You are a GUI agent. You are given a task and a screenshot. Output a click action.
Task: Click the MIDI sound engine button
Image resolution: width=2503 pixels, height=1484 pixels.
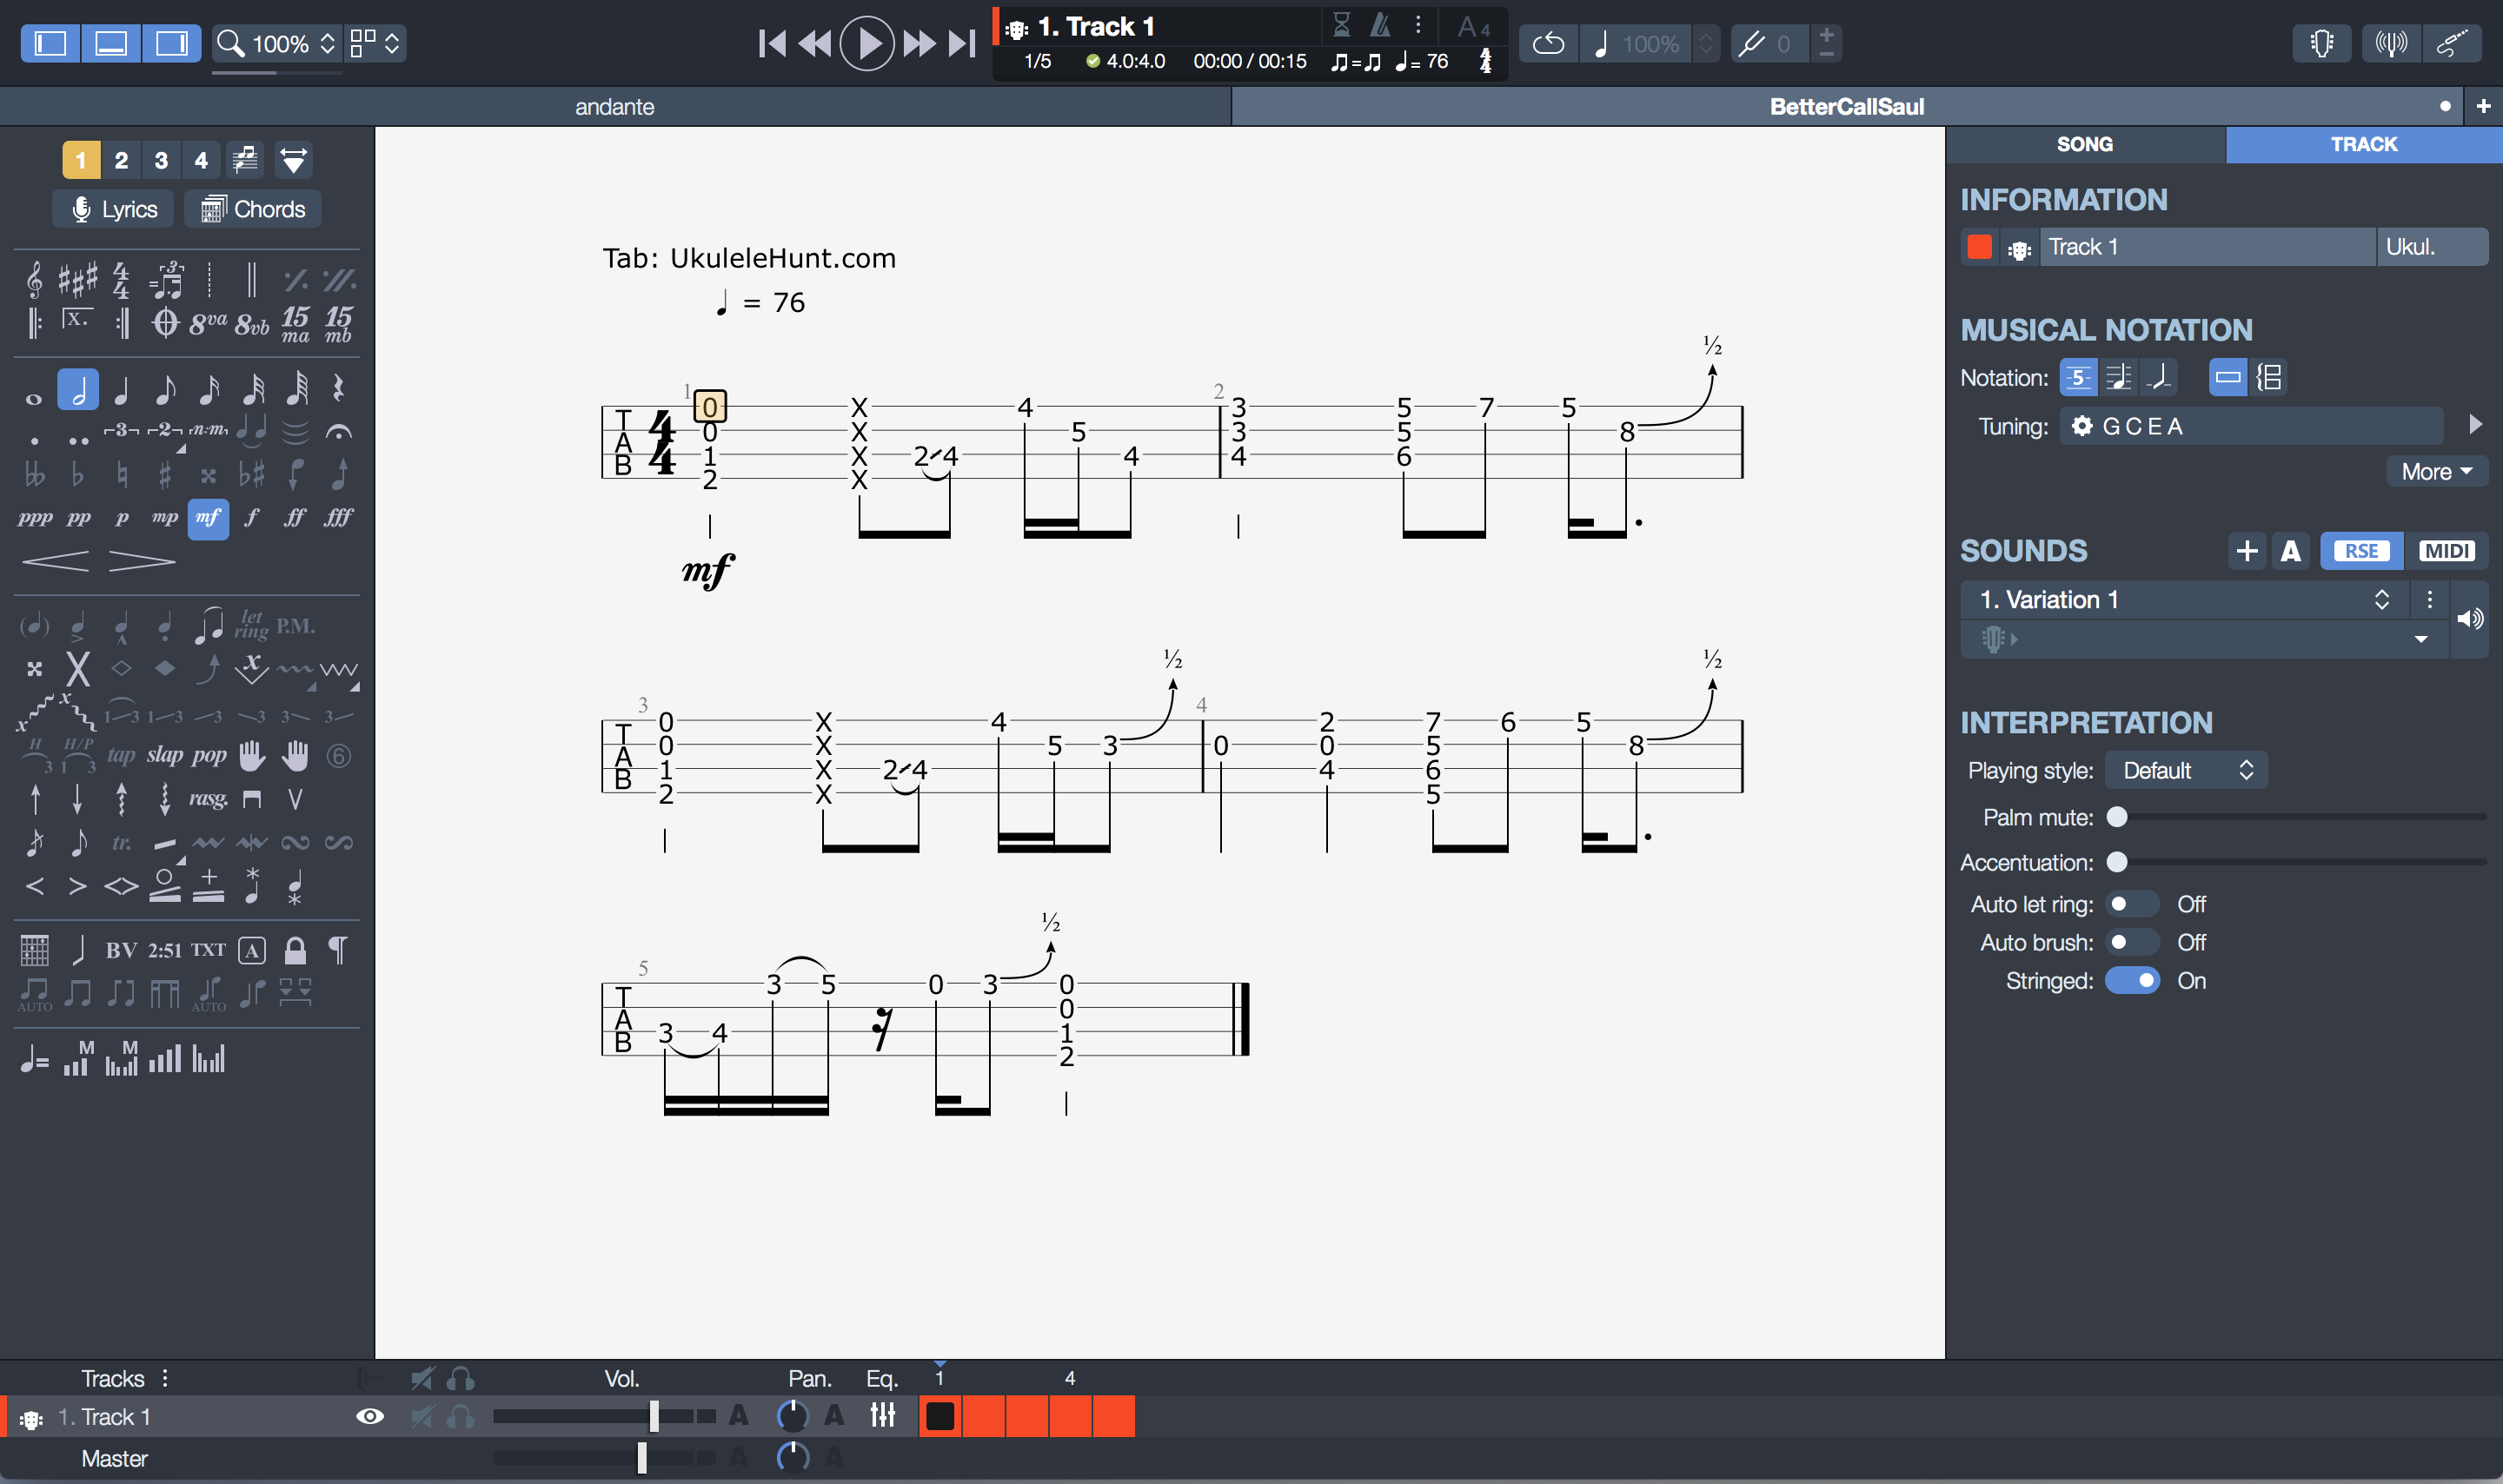click(2445, 551)
